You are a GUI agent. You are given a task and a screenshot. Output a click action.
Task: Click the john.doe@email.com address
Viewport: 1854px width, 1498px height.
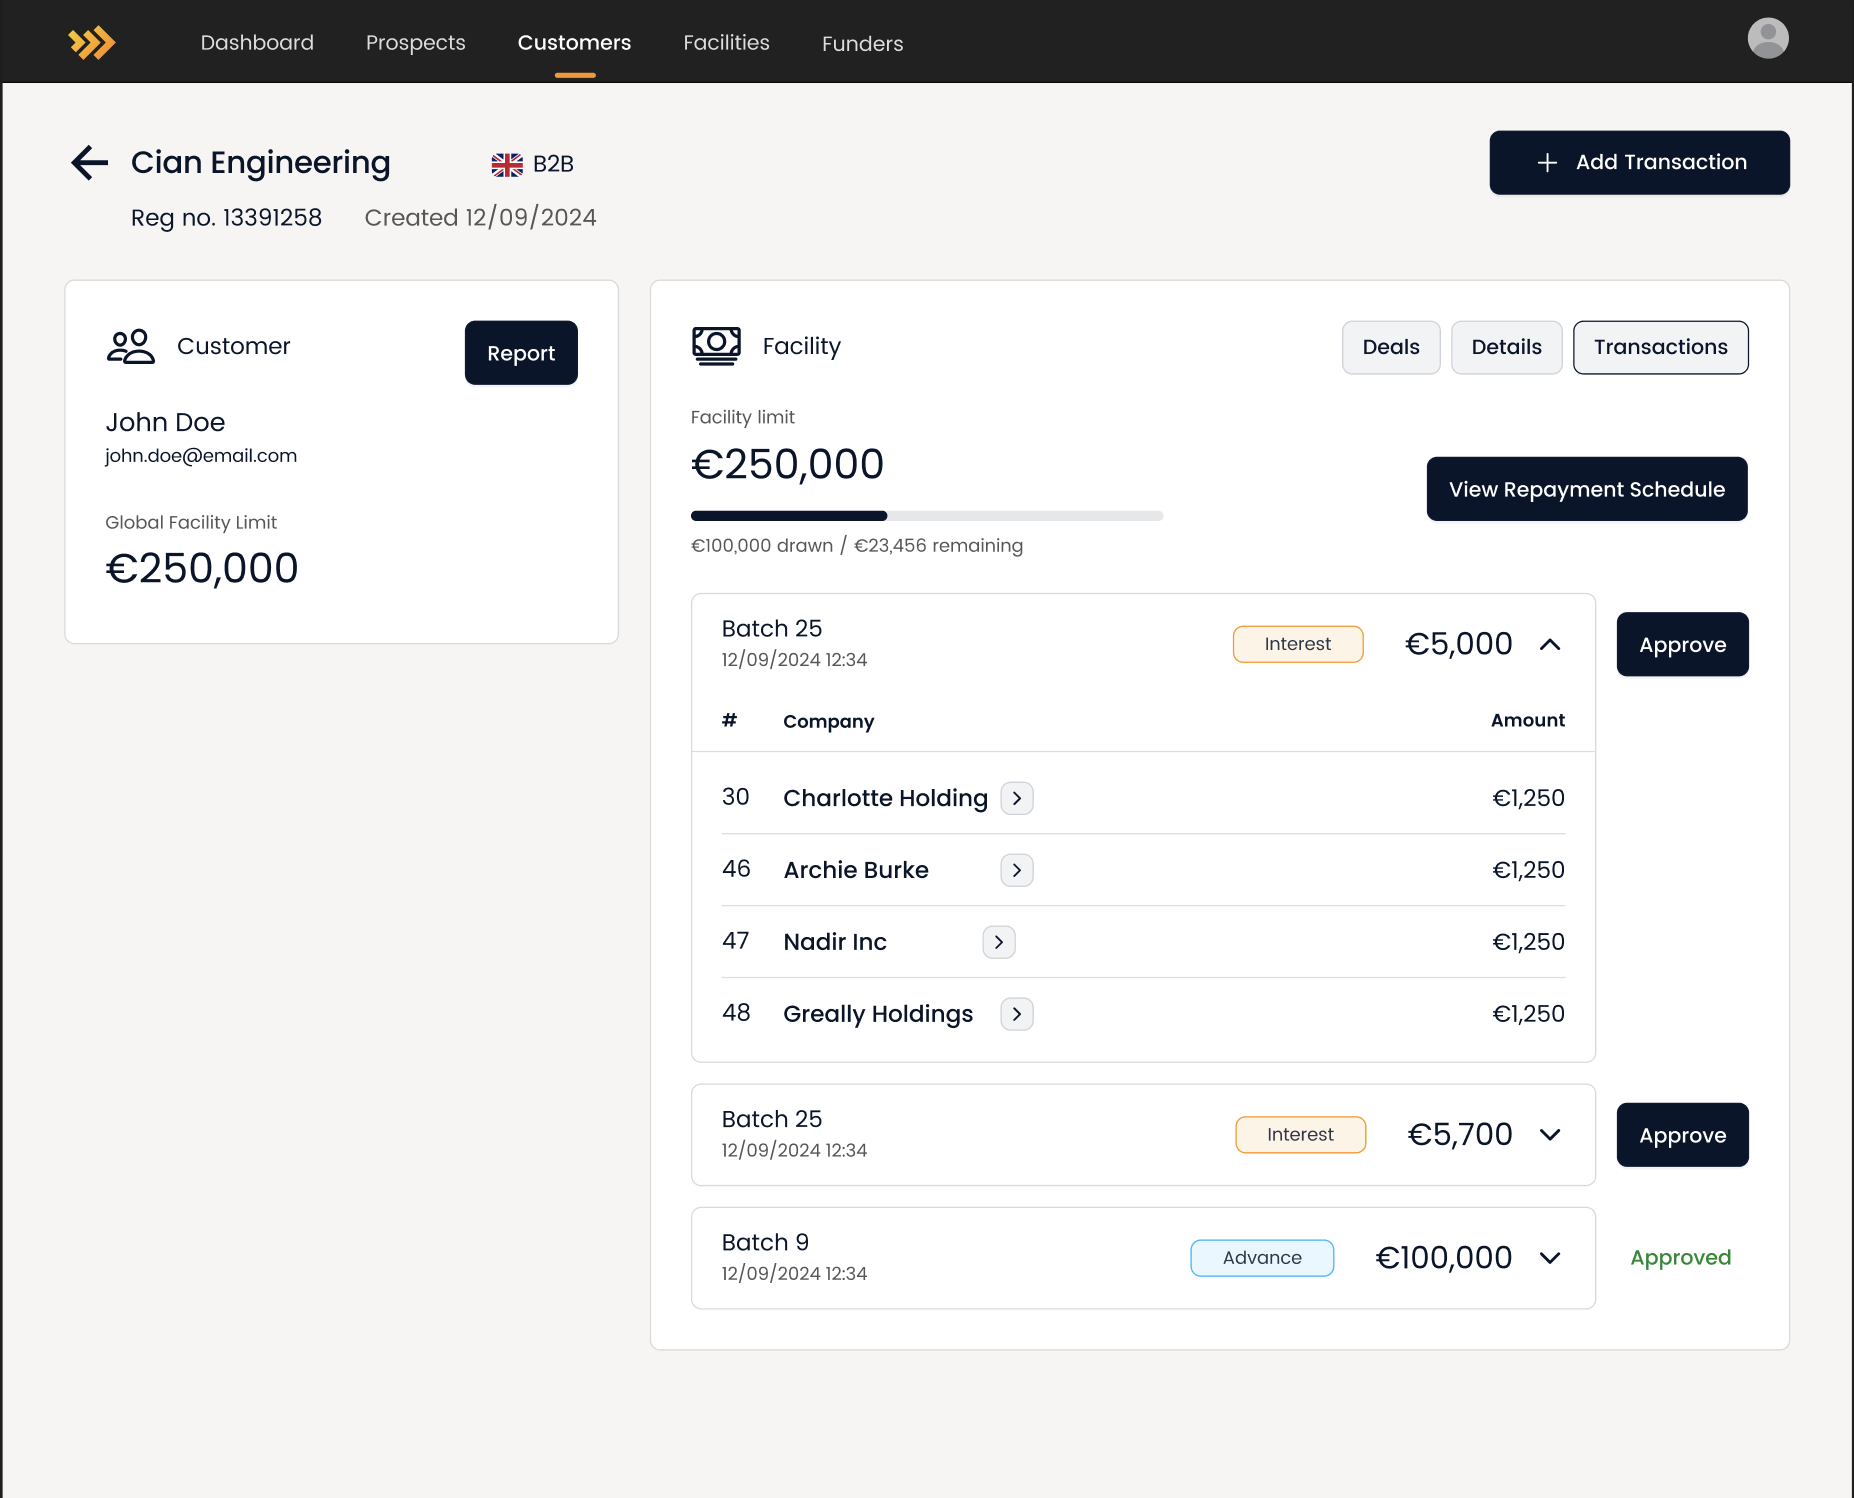coord(201,455)
